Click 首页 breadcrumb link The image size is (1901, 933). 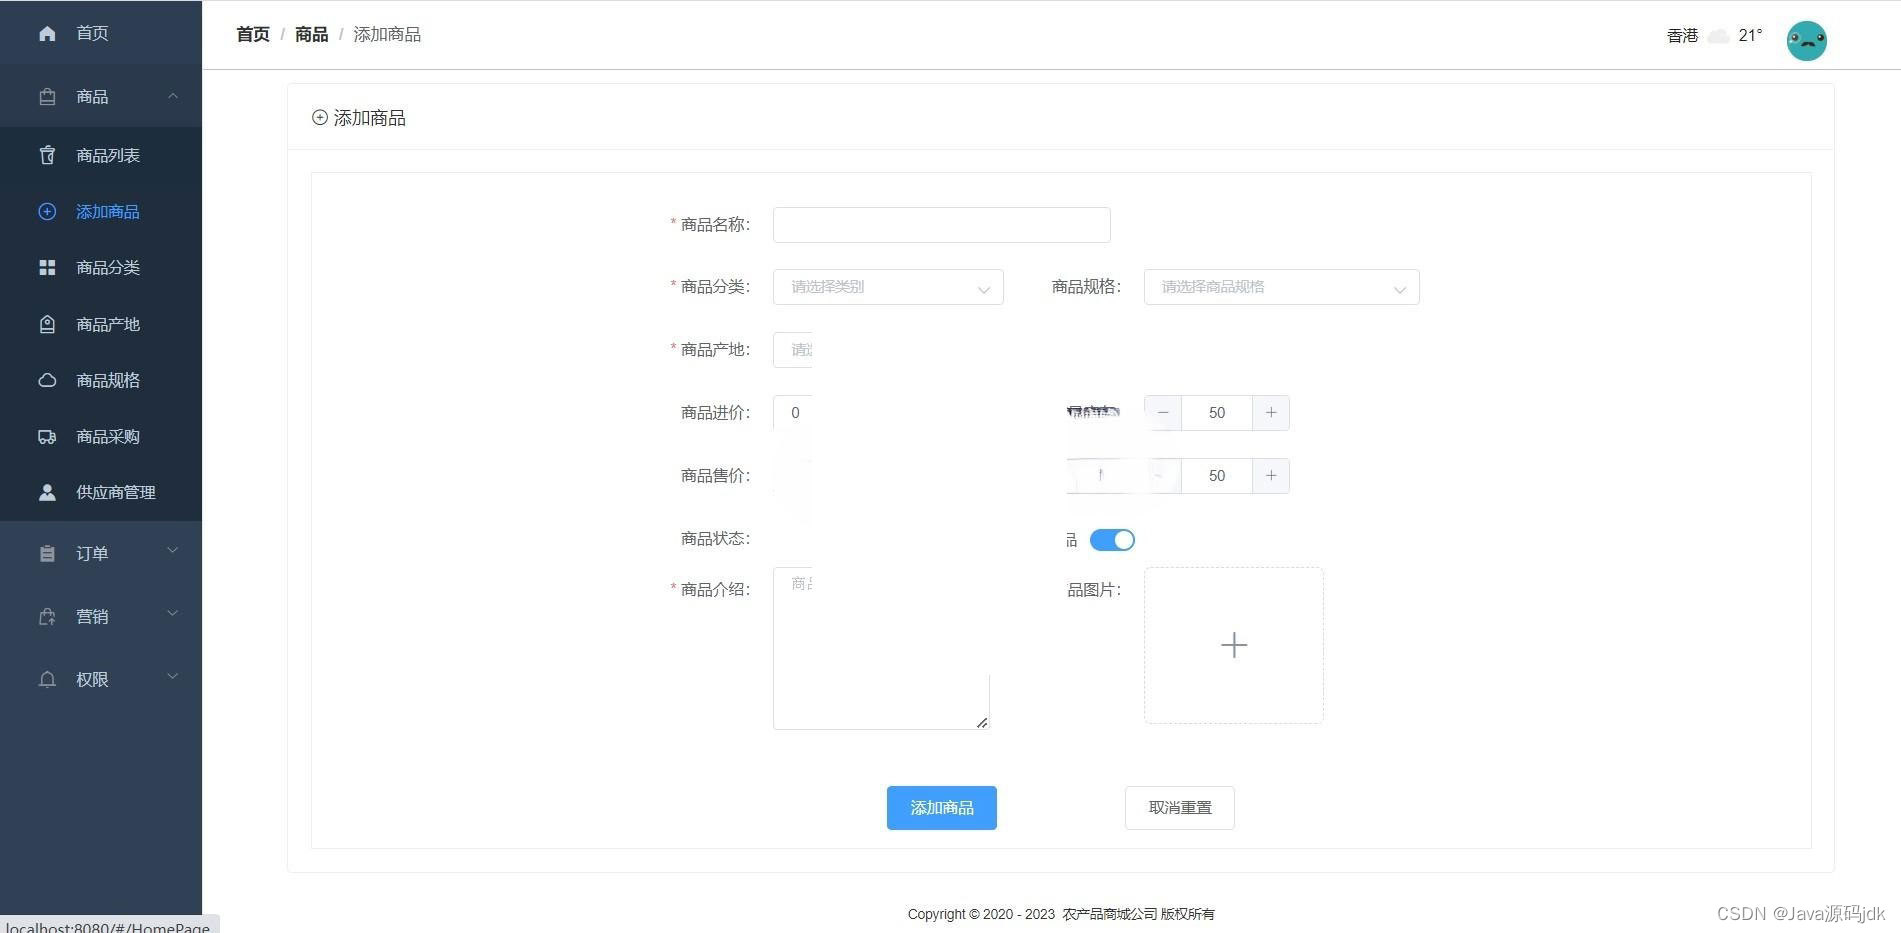click(x=253, y=35)
